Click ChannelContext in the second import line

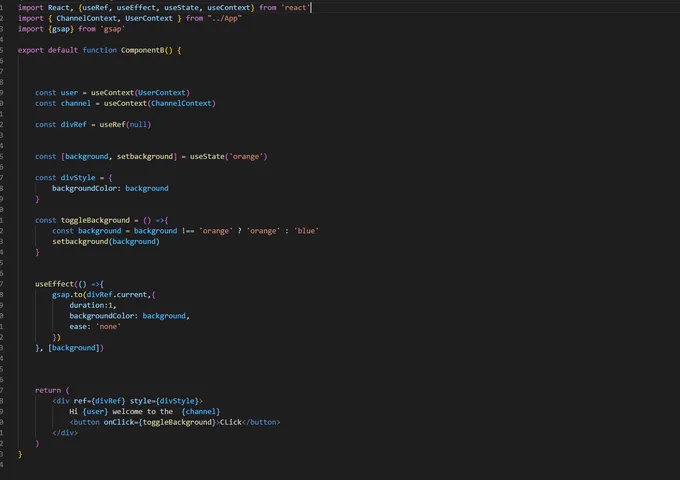pos(86,18)
